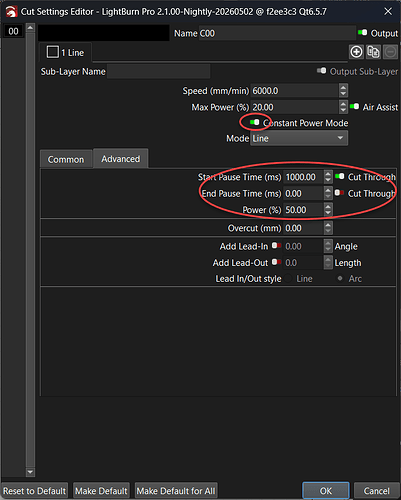This screenshot has height=500, width=401.
Task: Toggle the layer Output switch
Action: [362, 33]
